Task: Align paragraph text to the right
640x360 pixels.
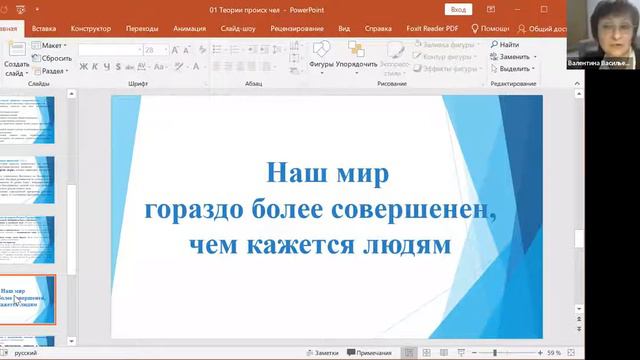Action: click(240, 67)
